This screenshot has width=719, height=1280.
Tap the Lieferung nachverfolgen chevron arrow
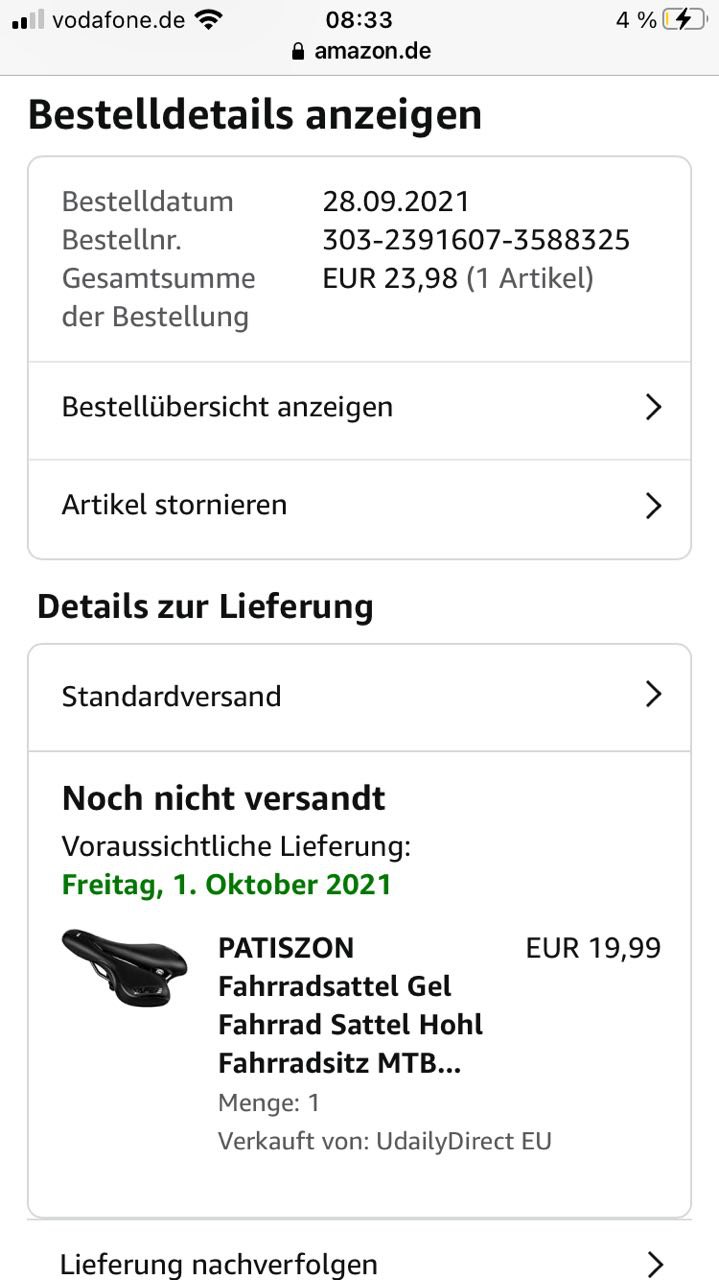[655, 1264]
